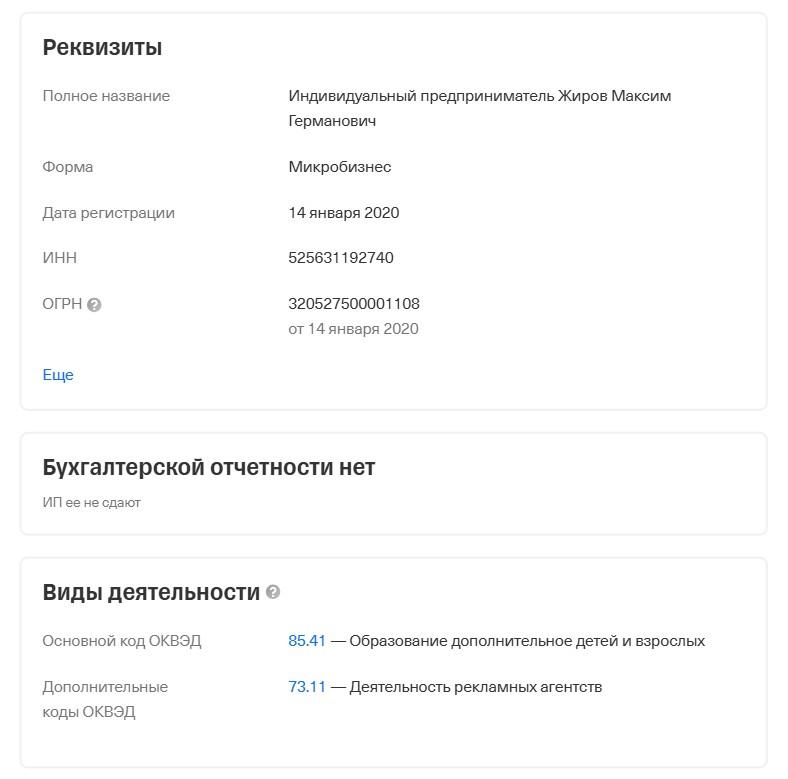
Task: Click the ОГРН number 320527500001108
Action: (x=354, y=303)
